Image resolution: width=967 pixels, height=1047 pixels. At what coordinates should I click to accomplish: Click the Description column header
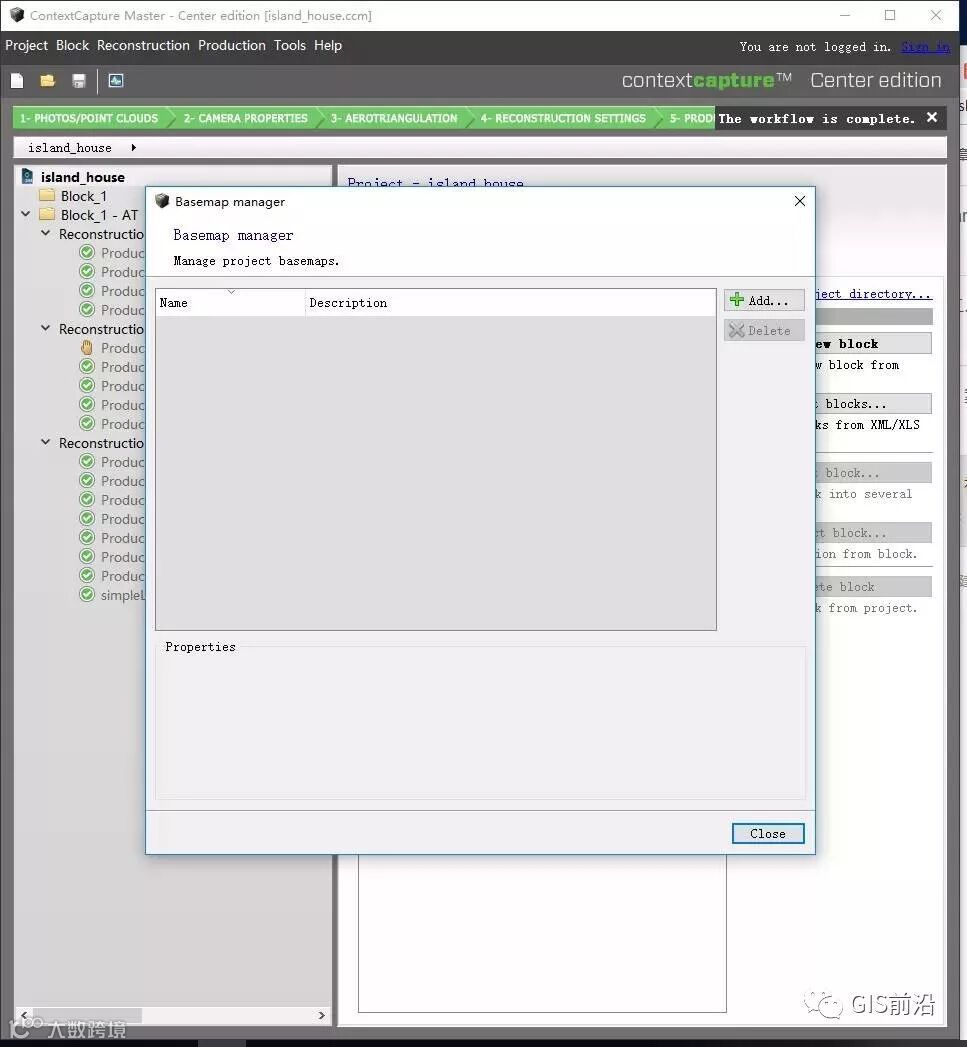point(510,302)
